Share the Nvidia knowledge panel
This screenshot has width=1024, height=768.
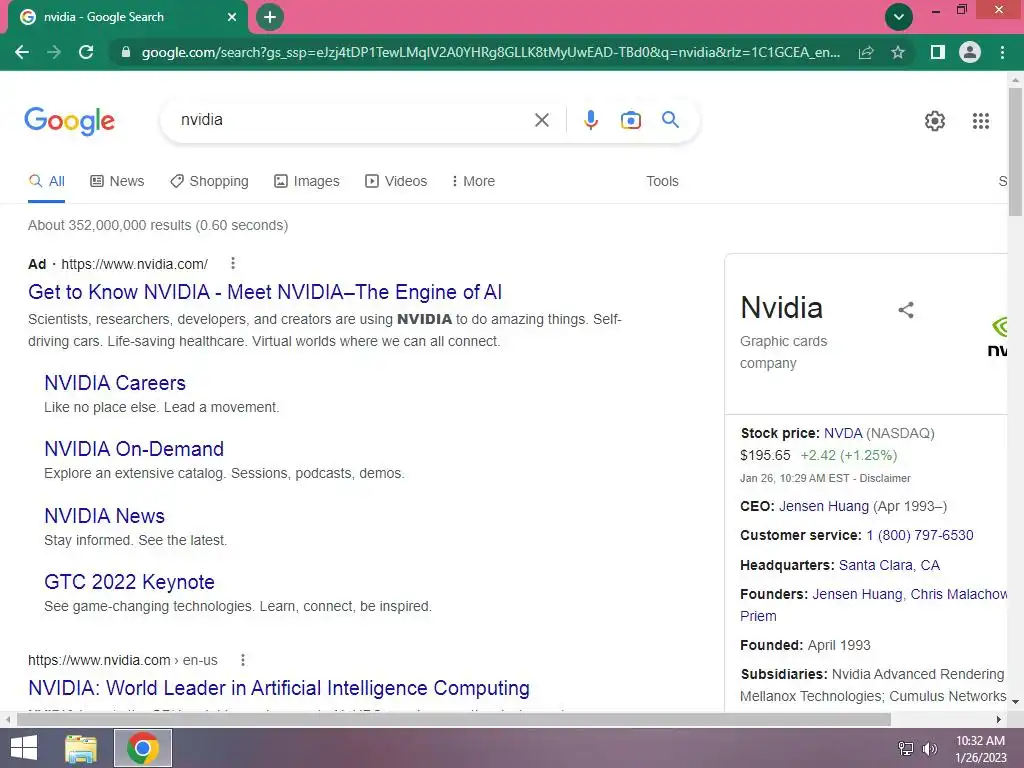click(906, 310)
